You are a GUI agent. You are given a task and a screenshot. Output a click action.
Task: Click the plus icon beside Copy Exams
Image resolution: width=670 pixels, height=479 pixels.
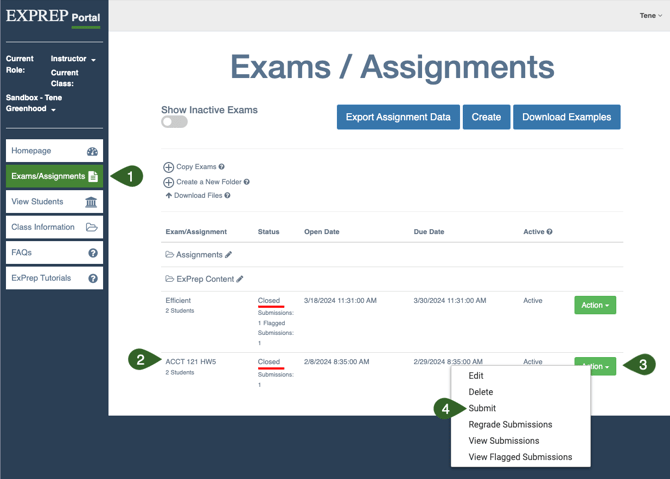[x=168, y=167]
